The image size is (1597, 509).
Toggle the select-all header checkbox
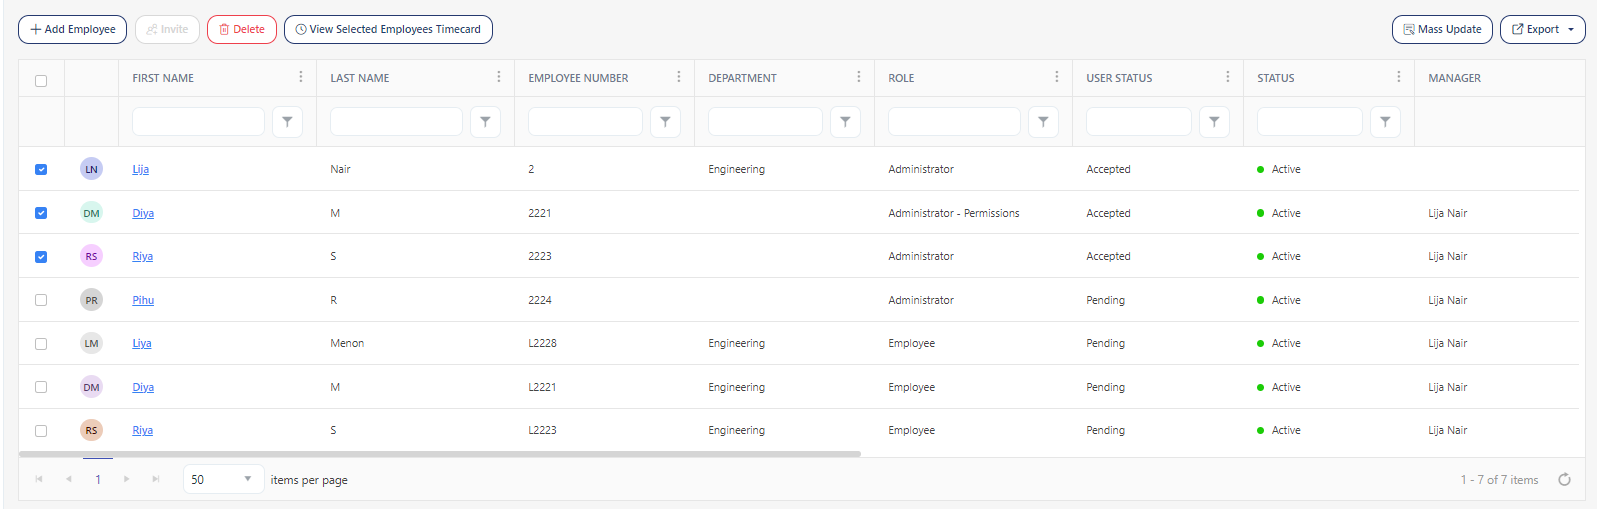(x=41, y=80)
